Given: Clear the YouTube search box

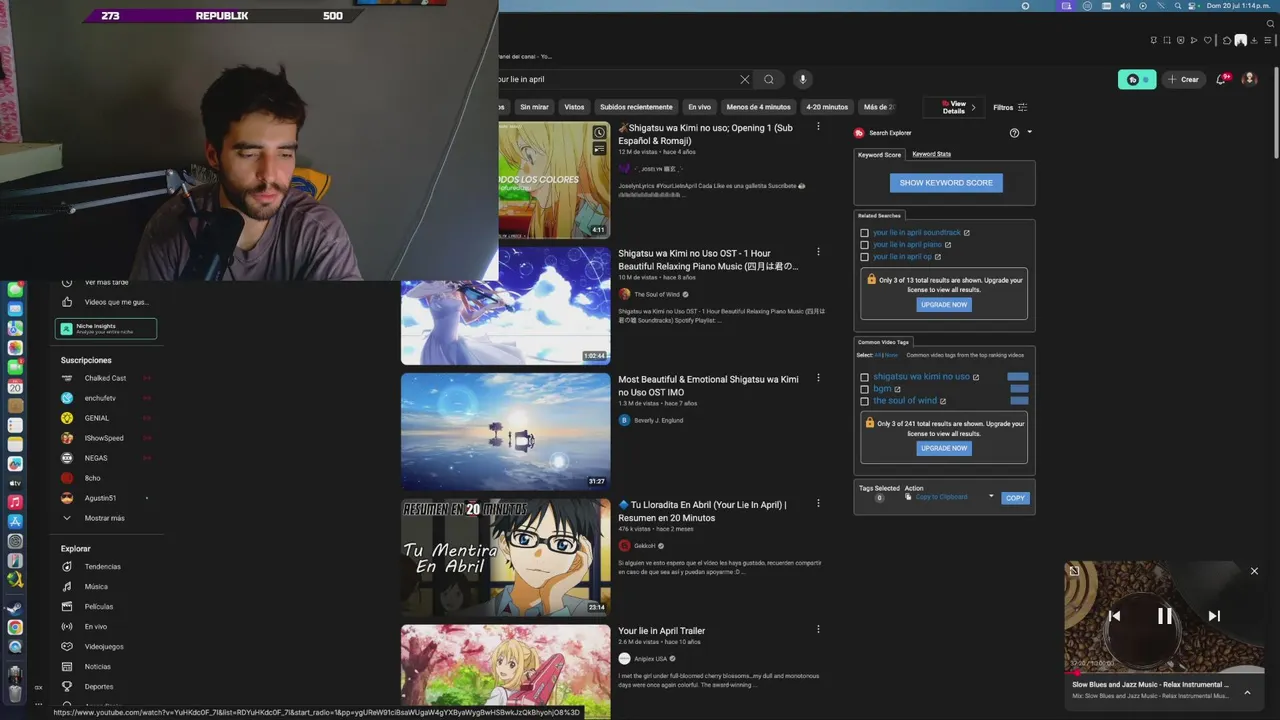Looking at the screenshot, I should point(744,79).
